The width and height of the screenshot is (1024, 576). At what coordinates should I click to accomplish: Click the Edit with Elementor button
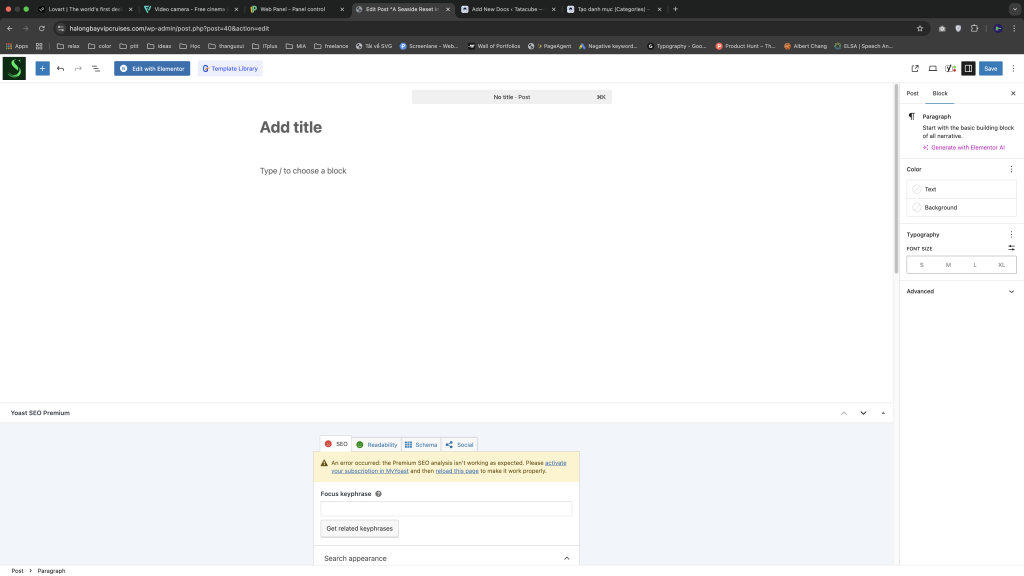coord(152,68)
